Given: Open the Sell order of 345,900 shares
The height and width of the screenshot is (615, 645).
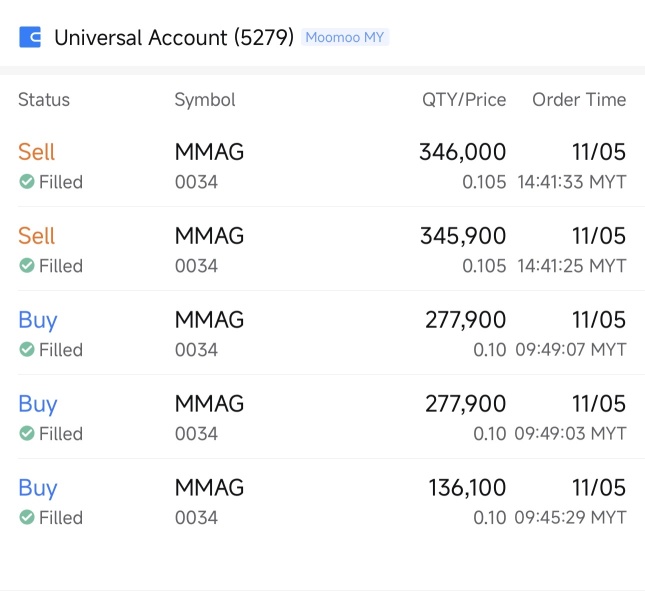Looking at the screenshot, I should 322,250.
